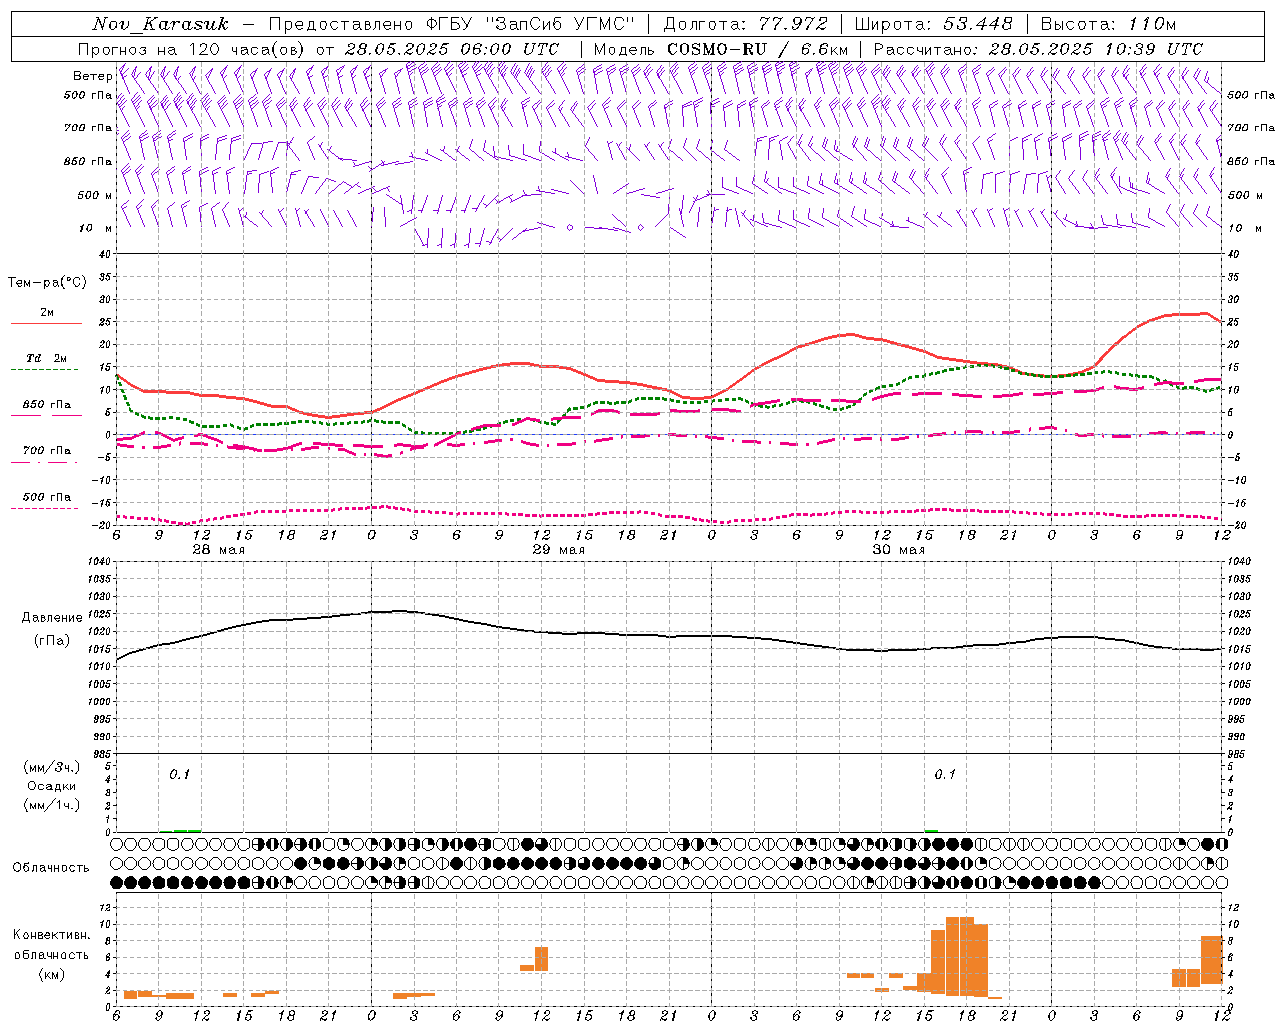Click the calculation time 28.05.2025 10:39 UTC
Image resolution: width=1280 pixels, height=1024 pixels.
1096,49
